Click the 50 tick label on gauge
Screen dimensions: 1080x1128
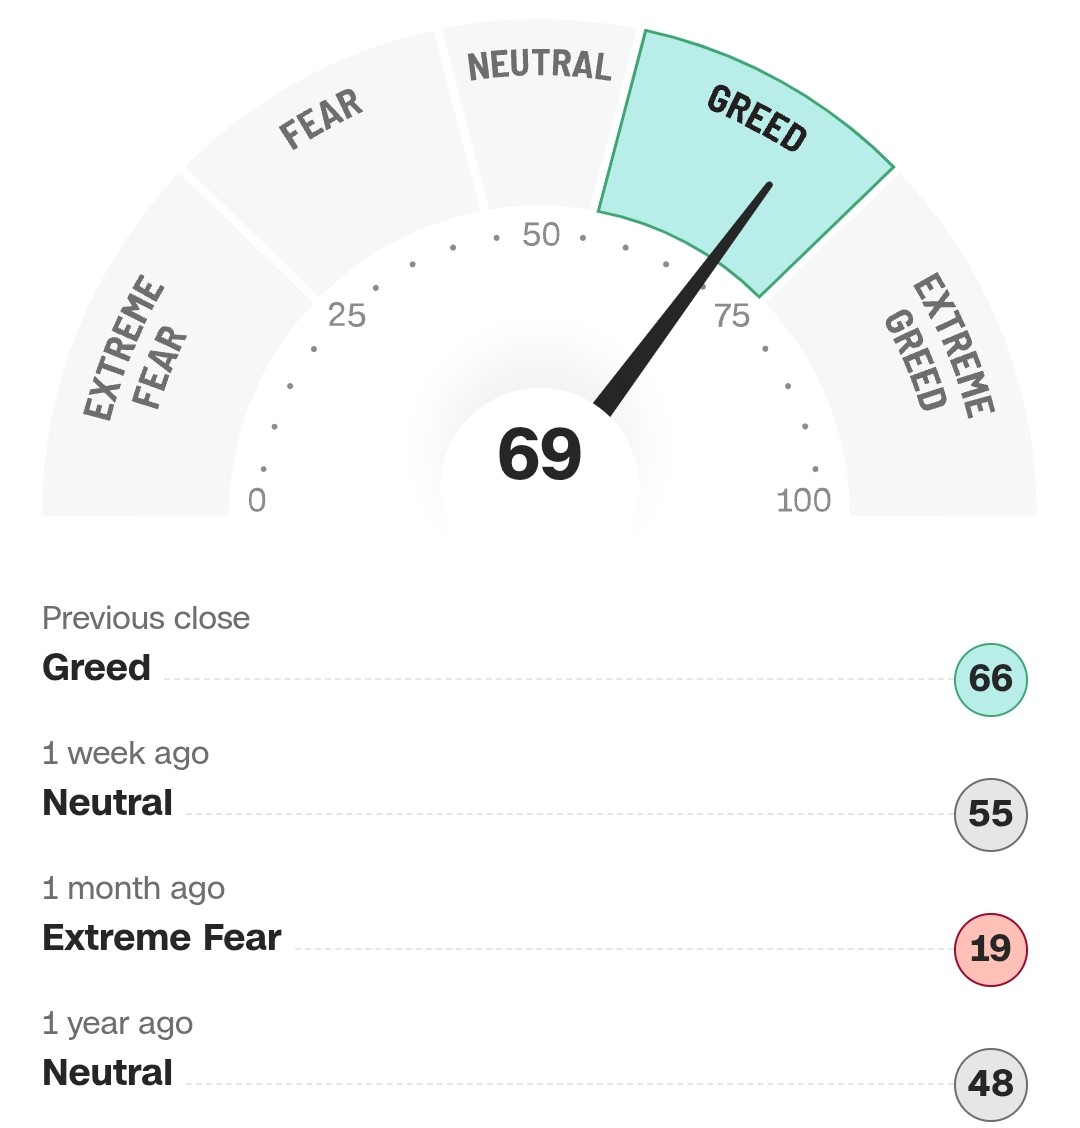(541, 235)
